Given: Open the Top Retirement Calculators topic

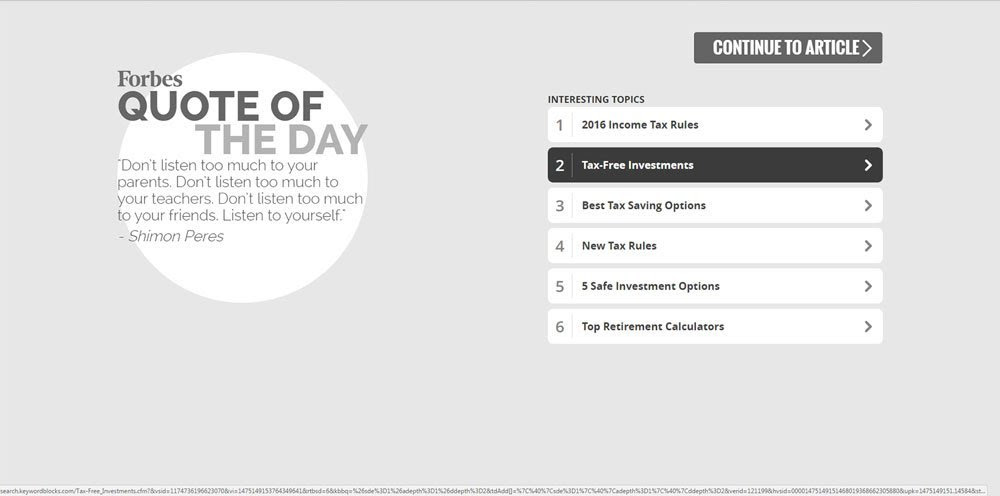Looking at the screenshot, I should pyautogui.click(x=652, y=327).
